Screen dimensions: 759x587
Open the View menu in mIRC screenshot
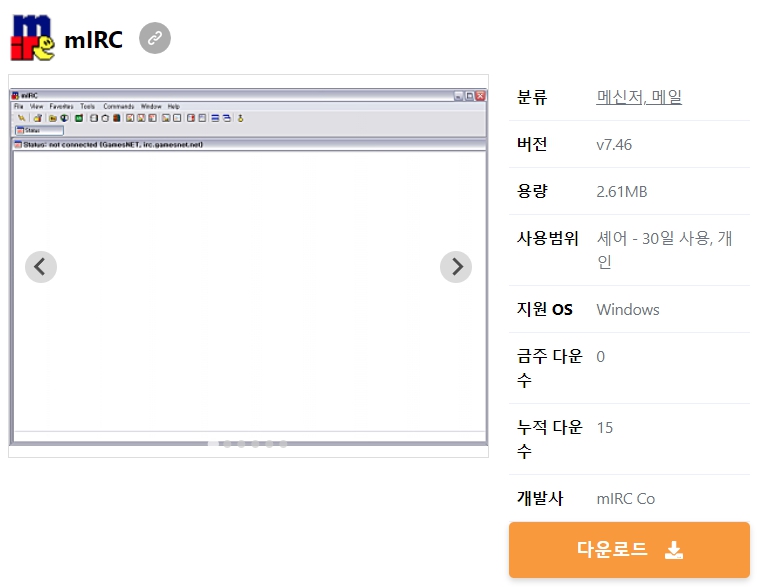click(36, 106)
